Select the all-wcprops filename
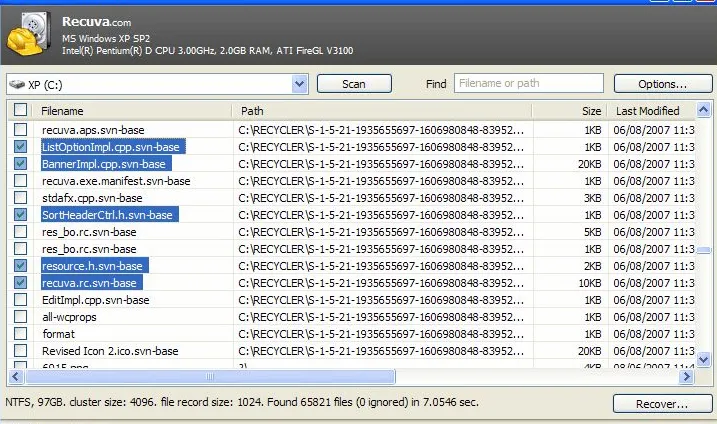 coord(70,317)
